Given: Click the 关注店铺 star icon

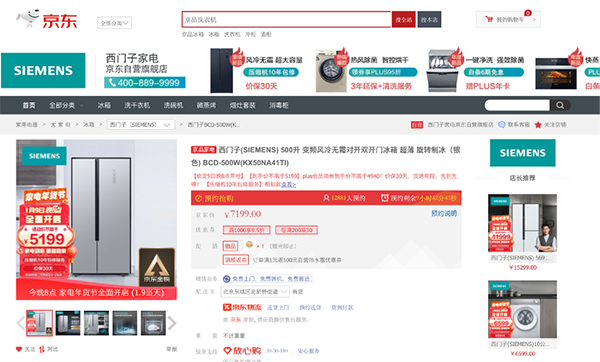Looking at the screenshot, I should point(538,125).
